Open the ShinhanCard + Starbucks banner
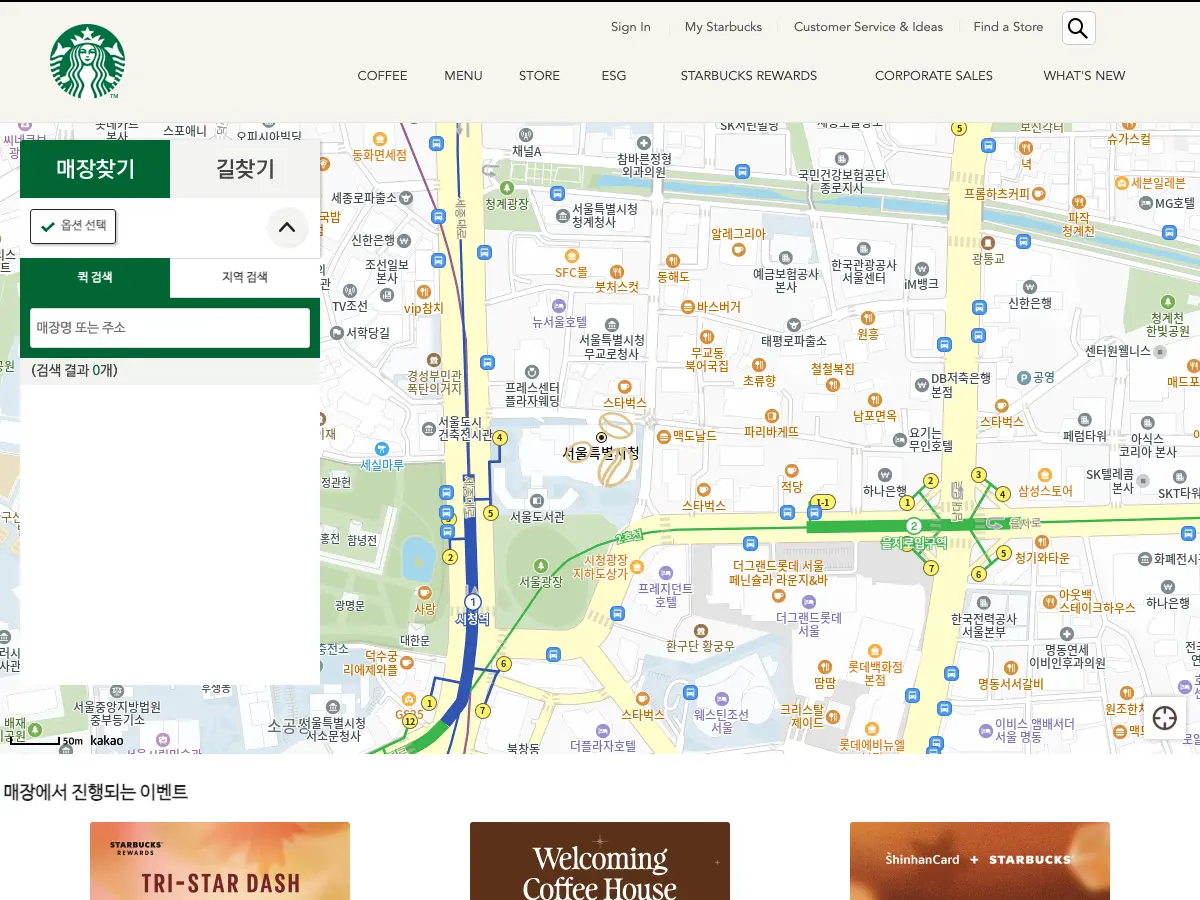This screenshot has height=900, width=1200. (980, 861)
